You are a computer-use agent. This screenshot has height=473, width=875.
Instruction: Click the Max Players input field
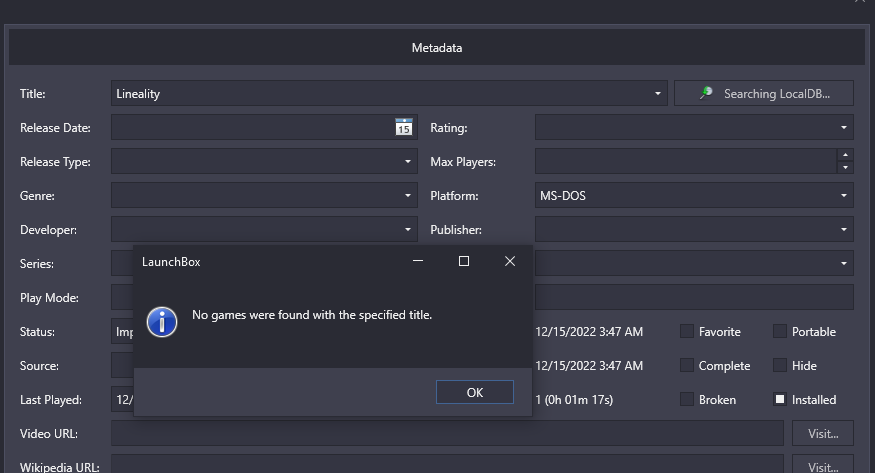coord(686,162)
